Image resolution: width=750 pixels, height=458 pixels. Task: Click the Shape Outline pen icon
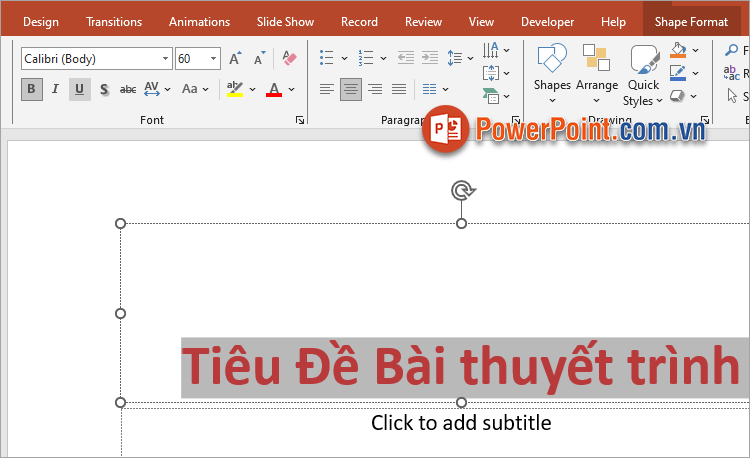(x=678, y=73)
